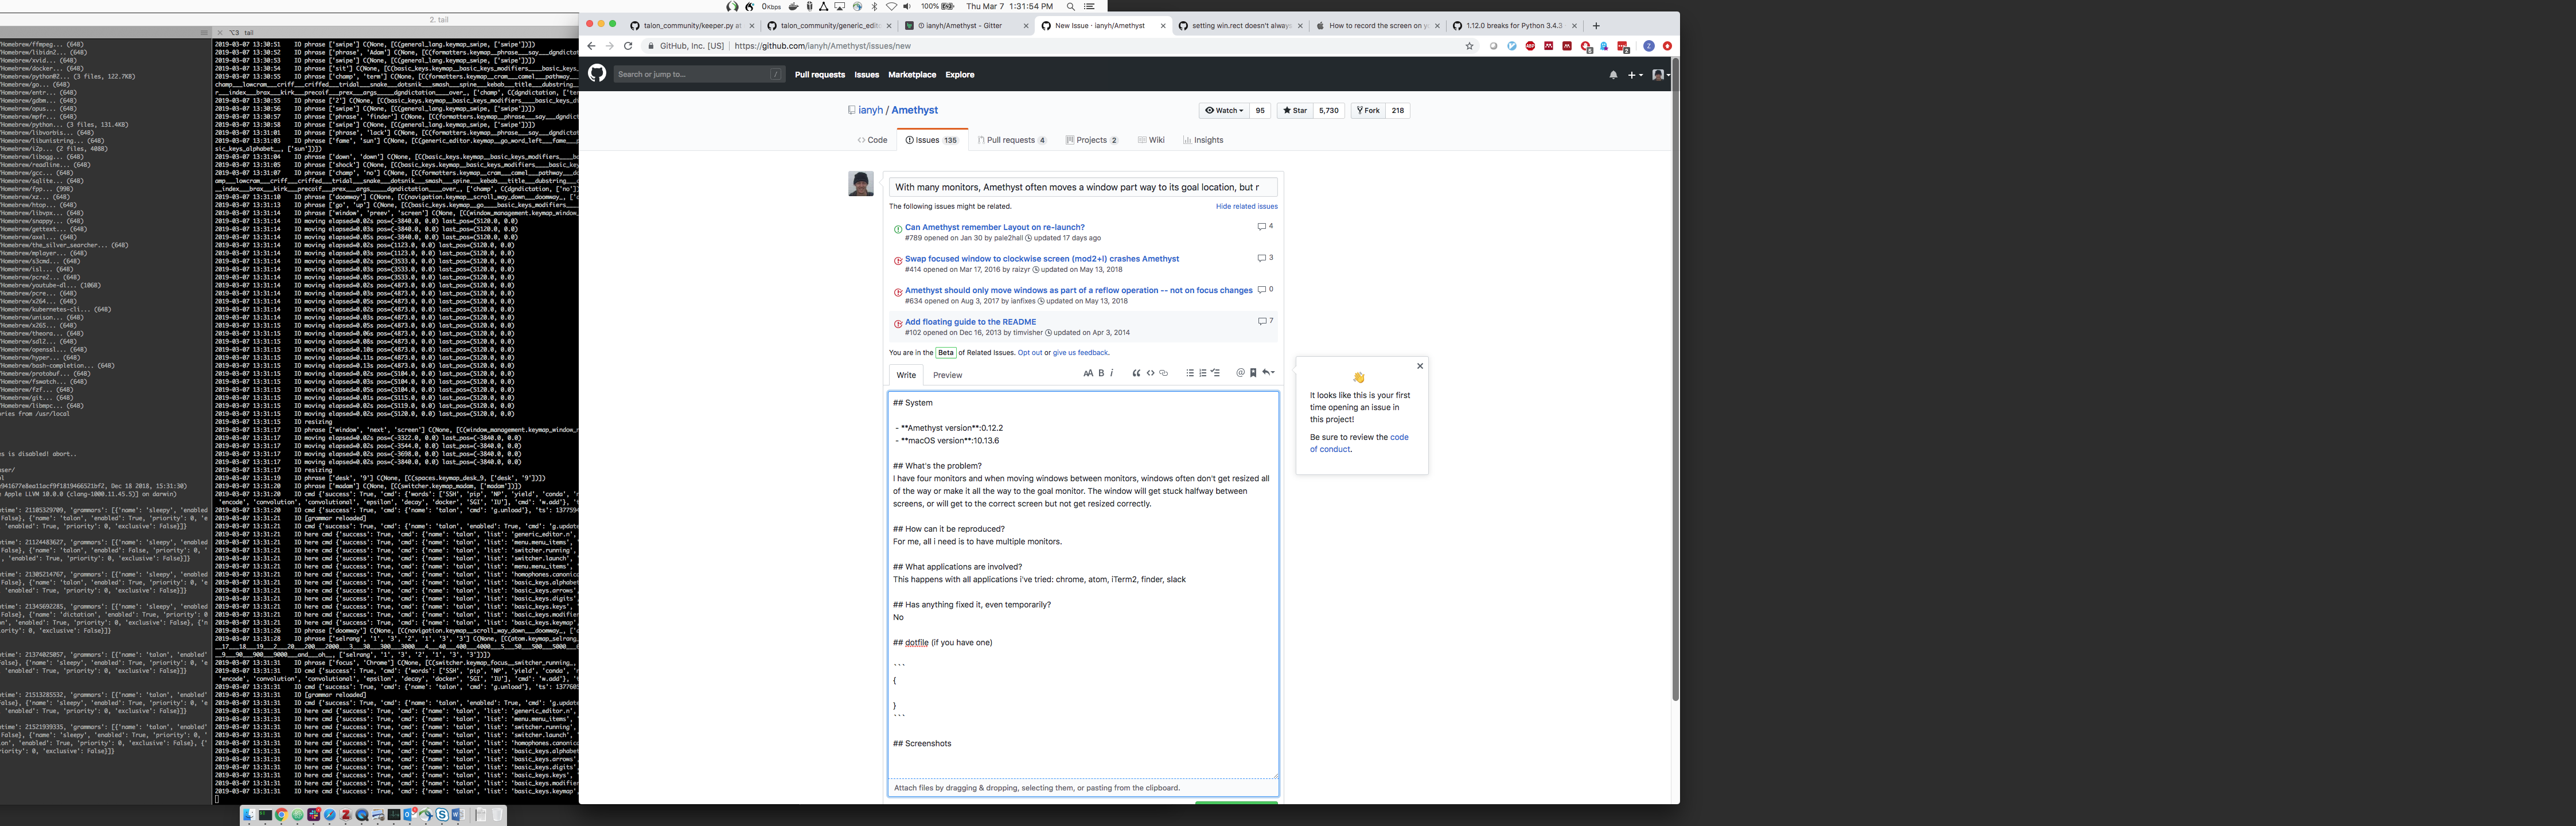Mention a user with the @ icon

[1241, 373]
